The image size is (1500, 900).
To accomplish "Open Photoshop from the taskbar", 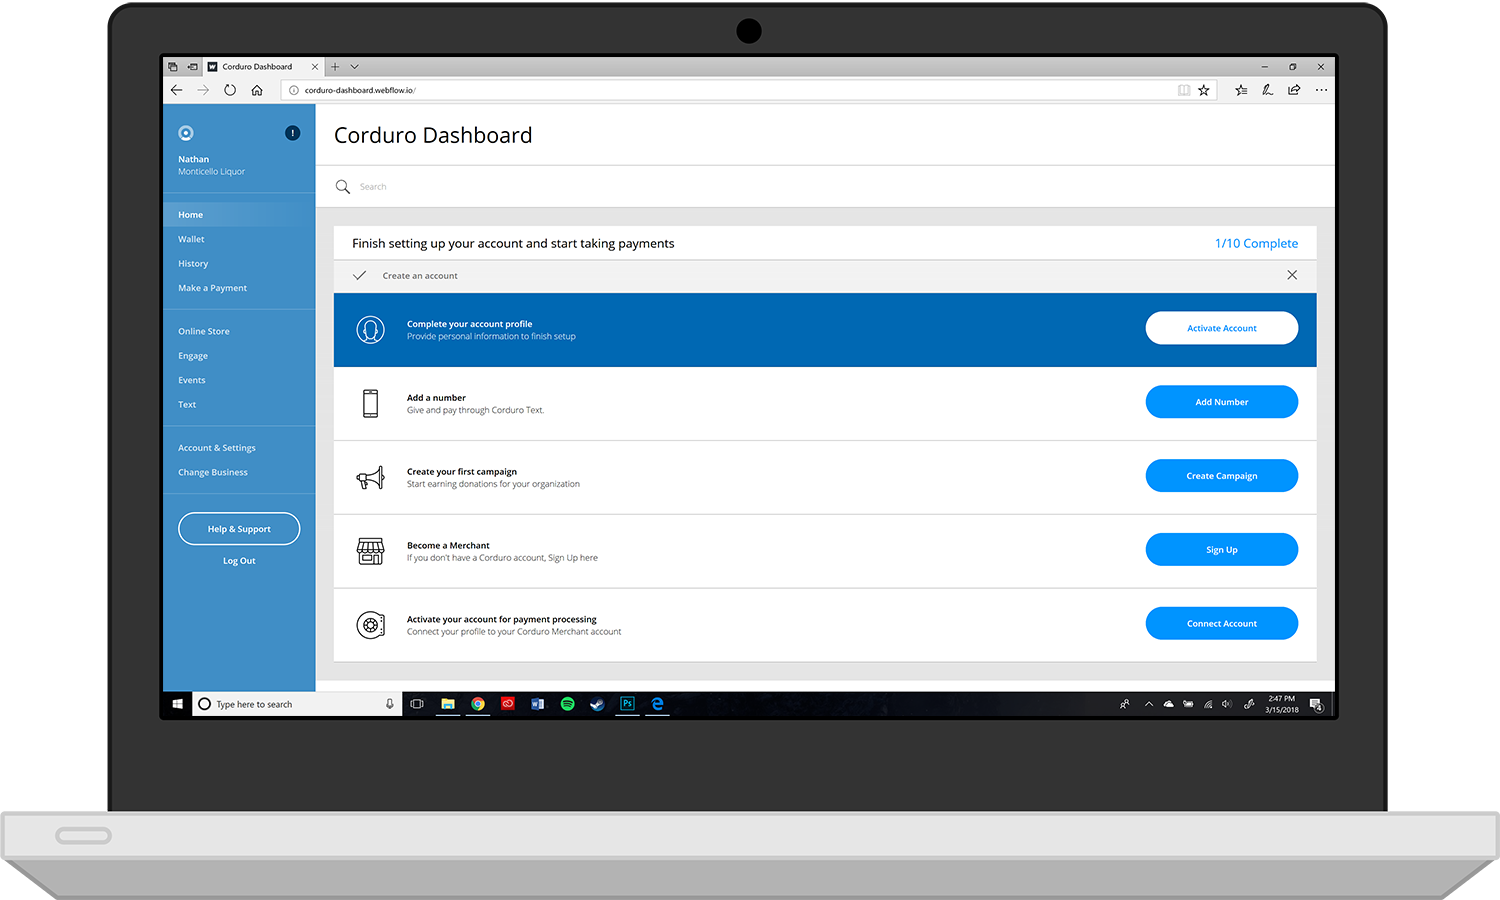I will pos(627,704).
